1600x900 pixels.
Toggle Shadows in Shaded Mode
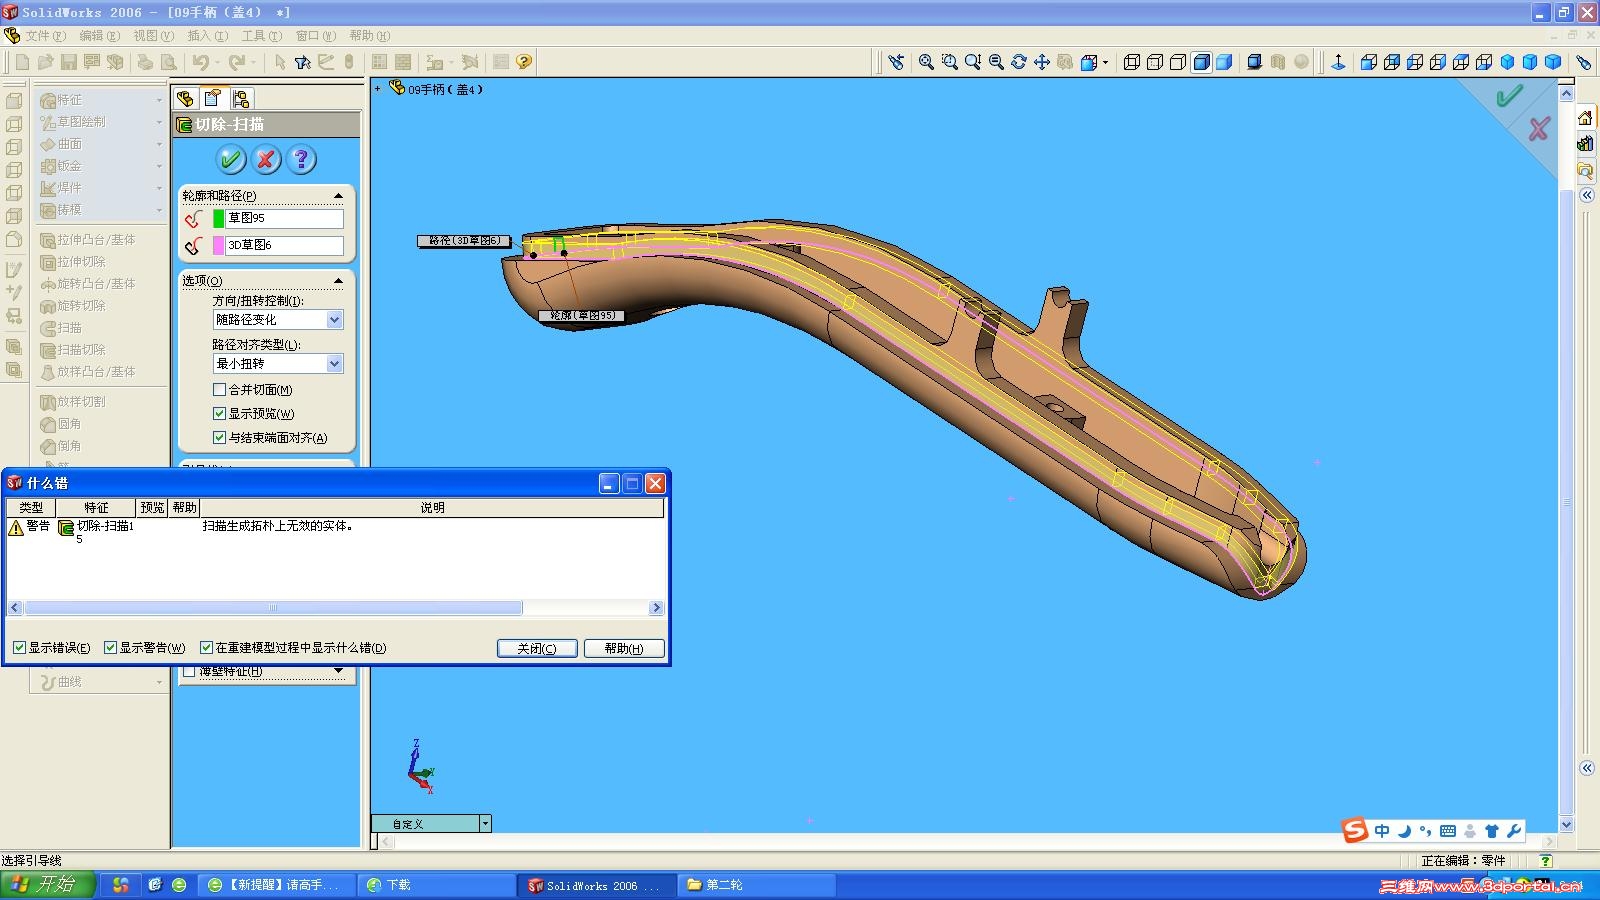(1254, 62)
